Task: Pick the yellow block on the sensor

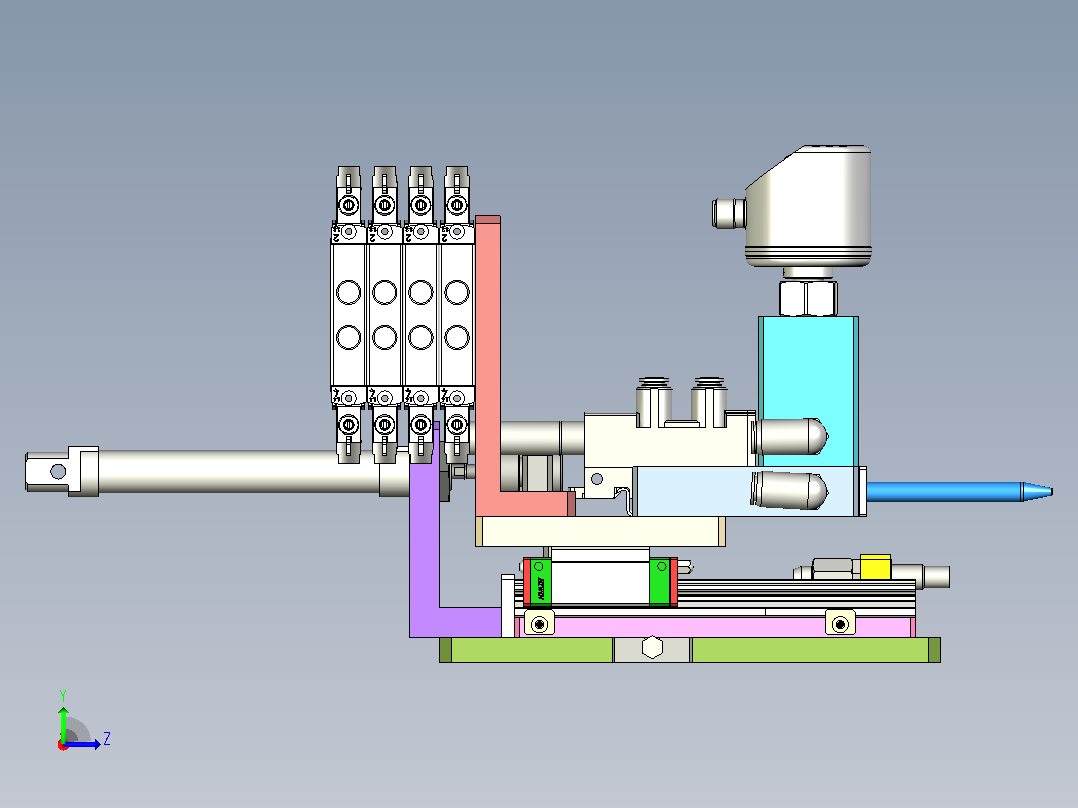Action: tap(875, 567)
